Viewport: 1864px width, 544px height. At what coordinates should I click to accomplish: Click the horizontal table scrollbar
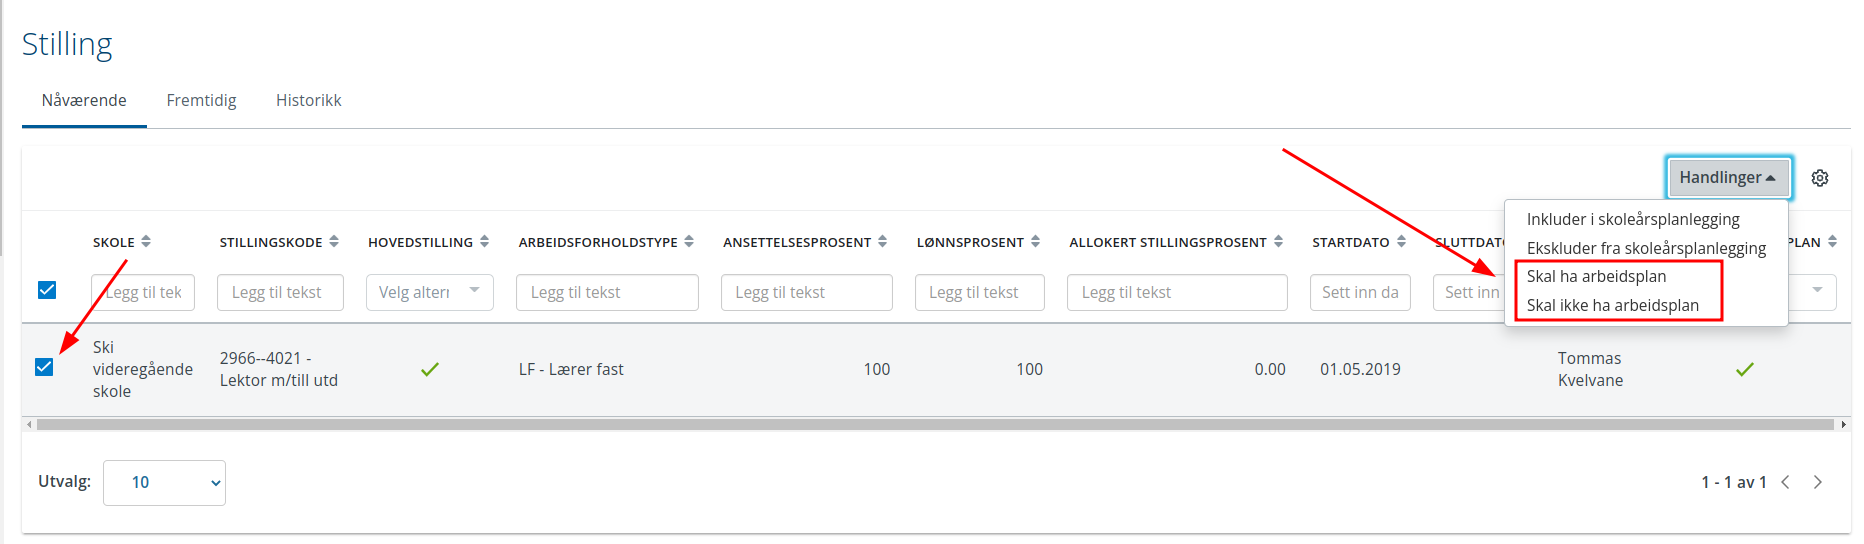(935, 424)
